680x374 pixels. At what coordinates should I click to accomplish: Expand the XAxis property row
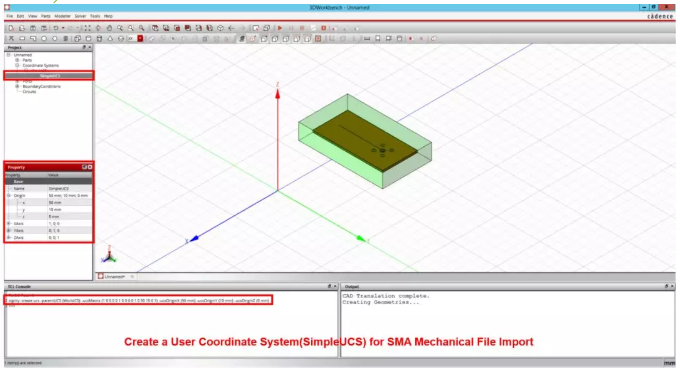point(9,223)
